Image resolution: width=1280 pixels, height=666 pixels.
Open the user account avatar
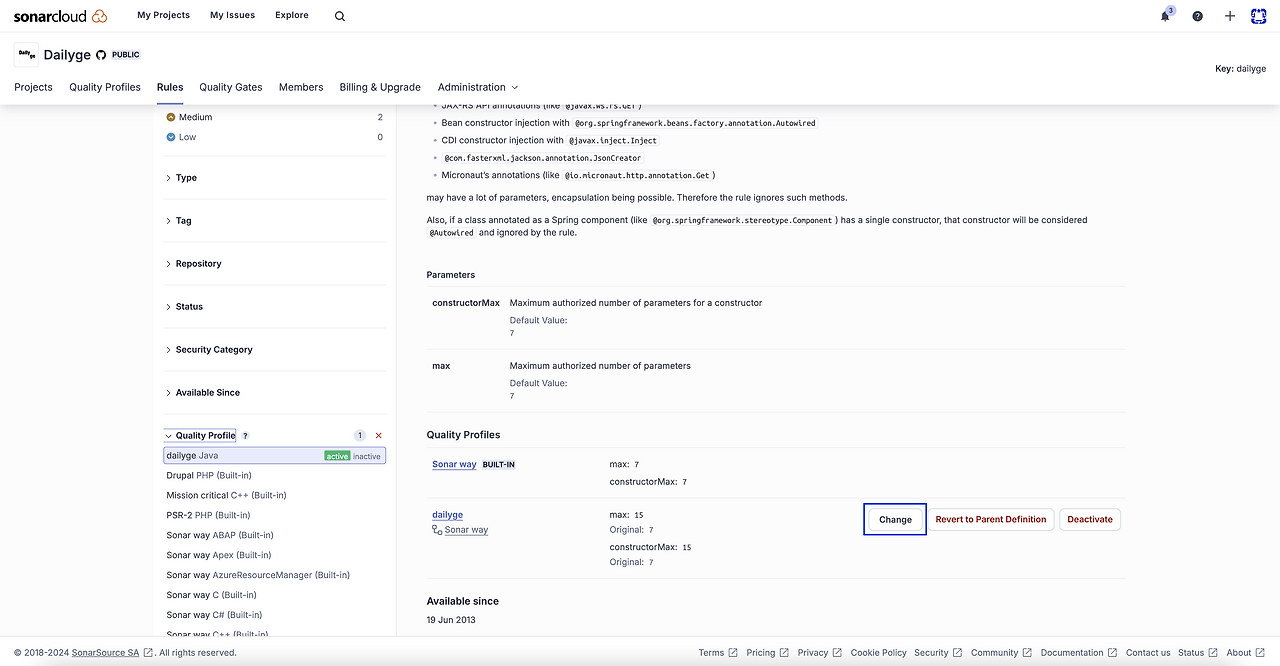tap(1258, 16)
